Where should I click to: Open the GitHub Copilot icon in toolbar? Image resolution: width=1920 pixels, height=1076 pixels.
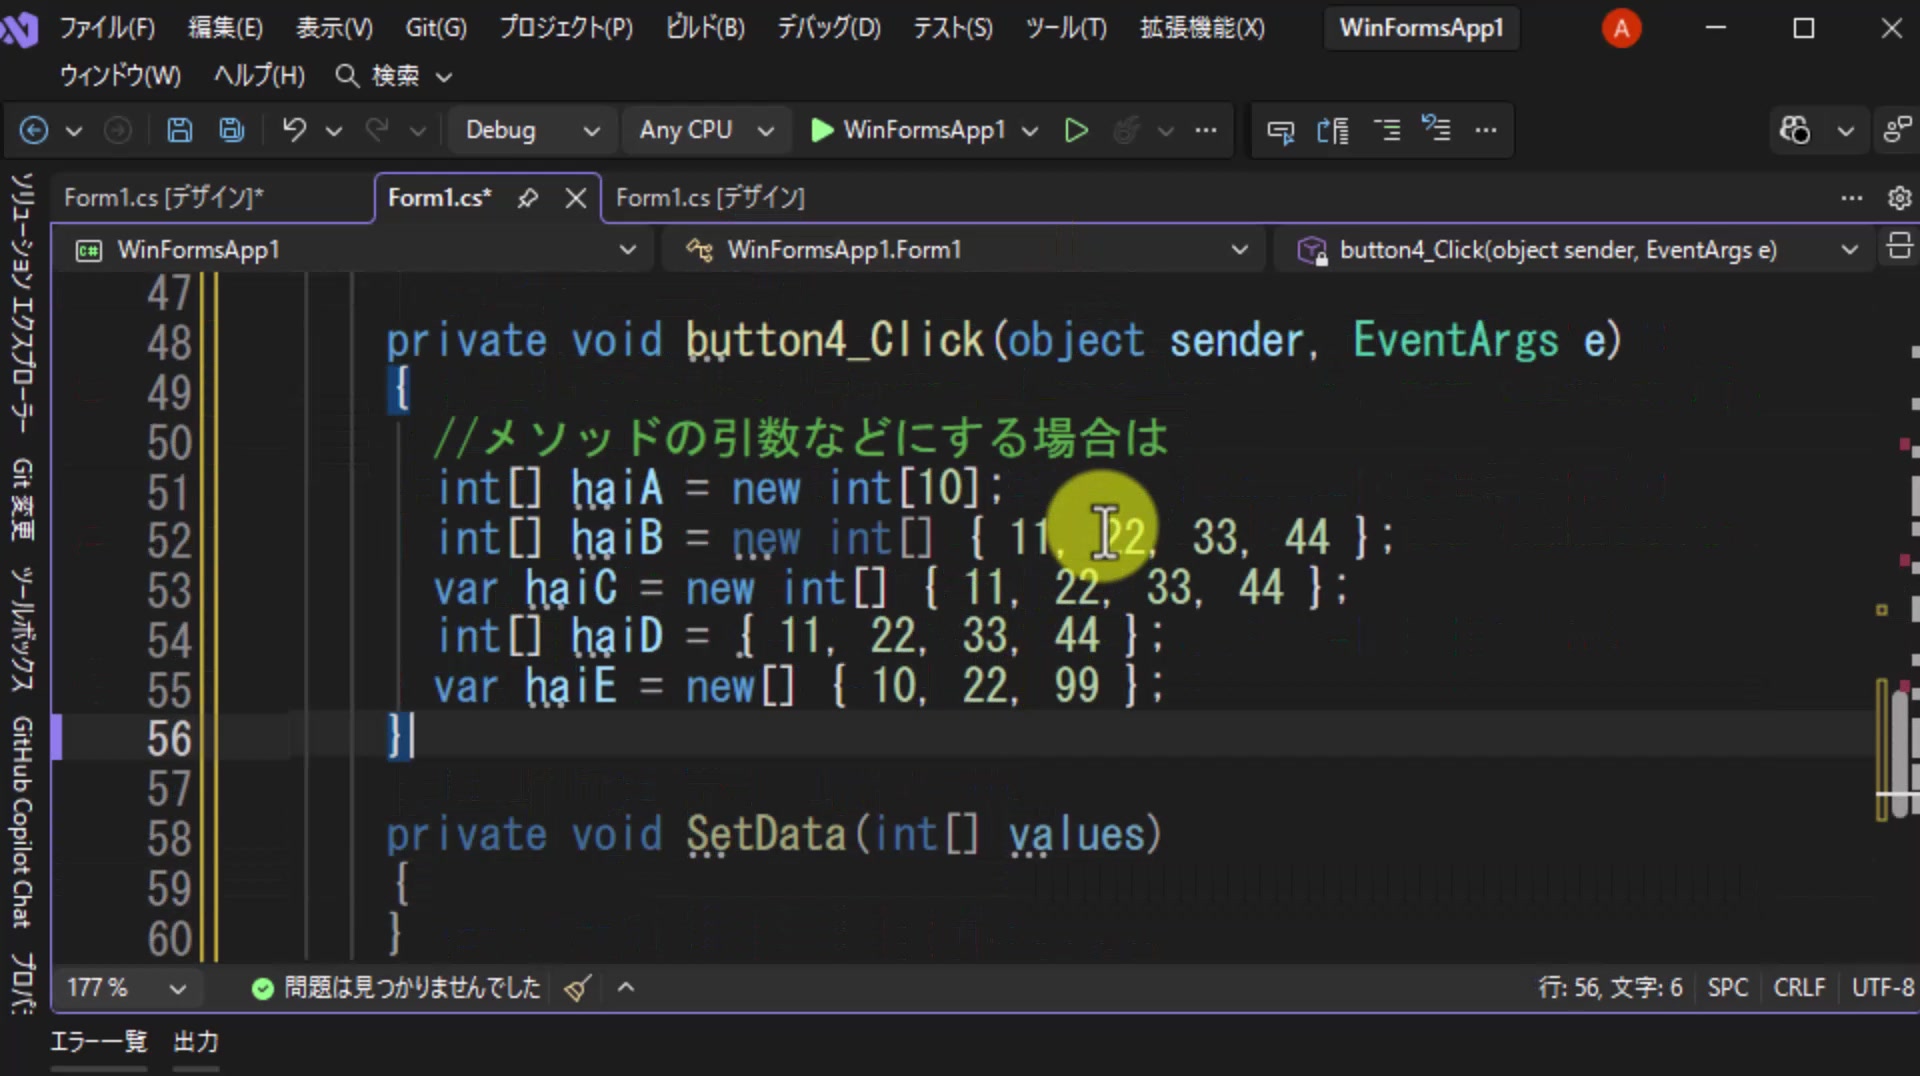1795,130
